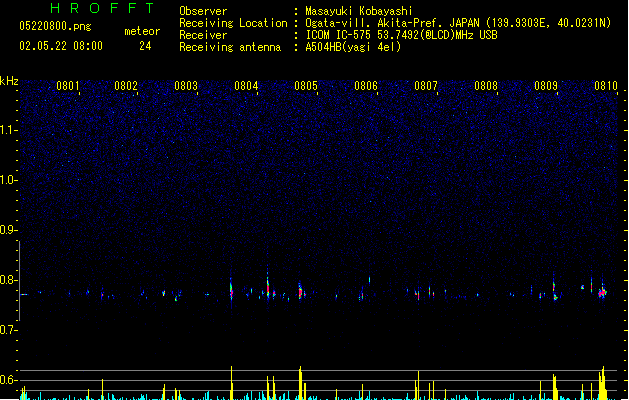This screenshot has height=400, width=629.
Task: Select antenna text A504HB(yagi 4el)
Action: pos(353,47)
